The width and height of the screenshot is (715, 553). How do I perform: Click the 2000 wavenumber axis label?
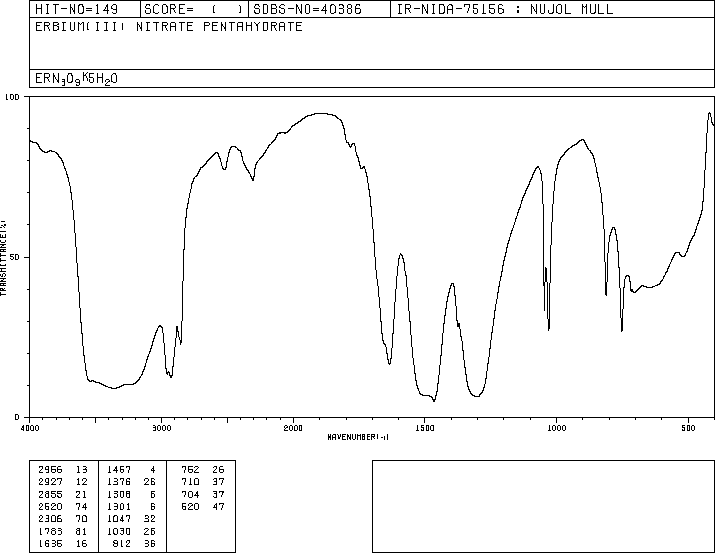click(293, 428)
